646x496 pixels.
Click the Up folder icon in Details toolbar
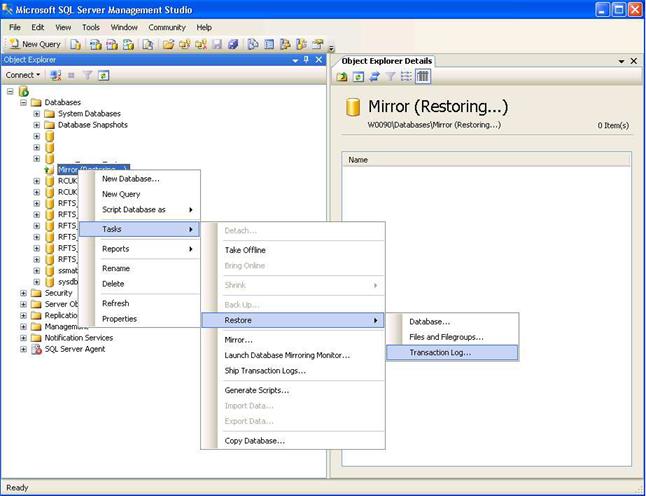pyautogui.click(x=342, y=76)
